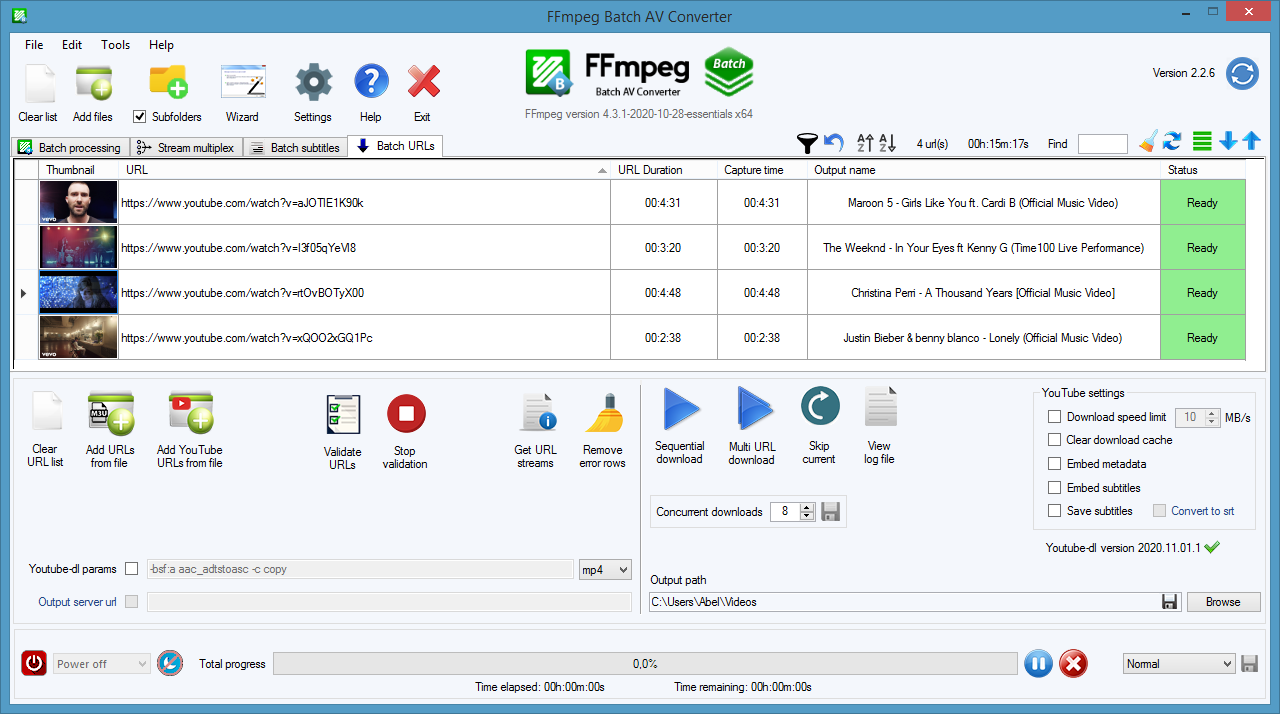Click Stop validation icon

click(x=406, y=414)
